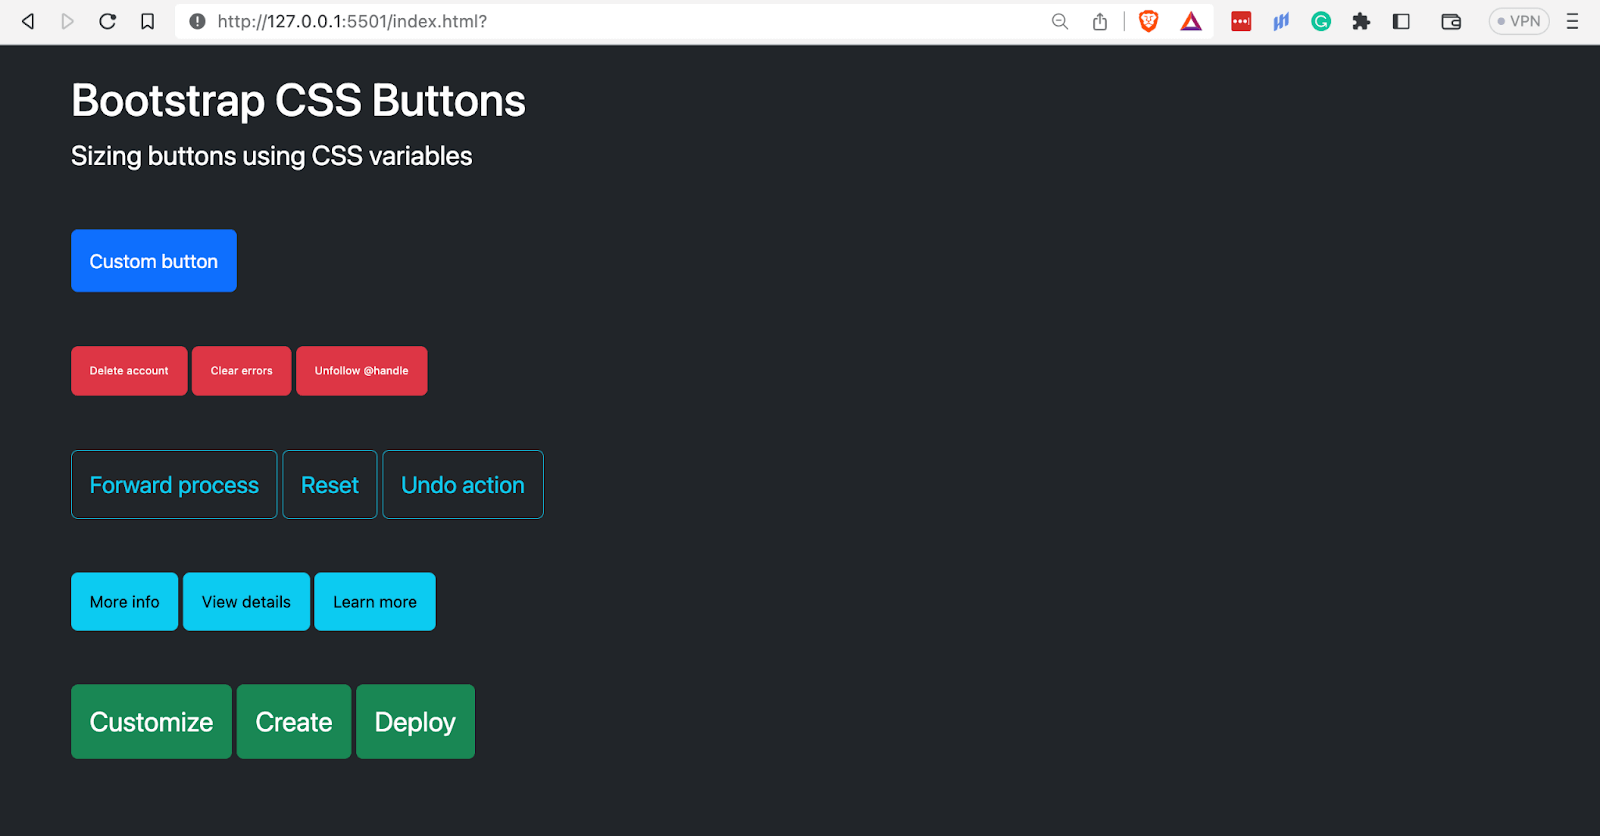Reload the page with the refresh icon
This screenshot has height=836, width=1600.
click(107, 21)
